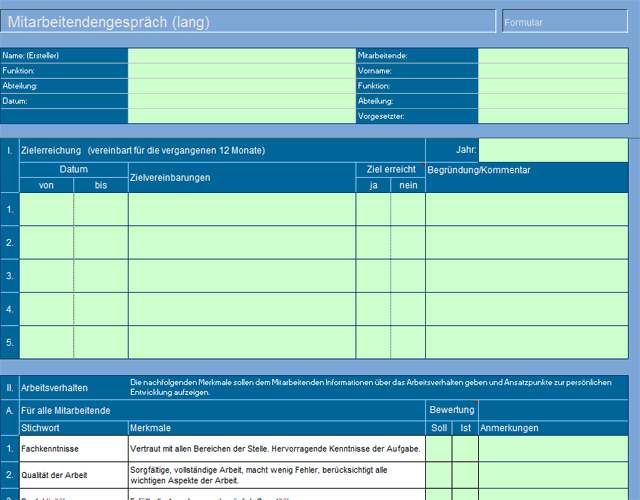Mark 'ja' for goal 4 achieved
Screen dimensions: 640x500
tap(373, 309)
